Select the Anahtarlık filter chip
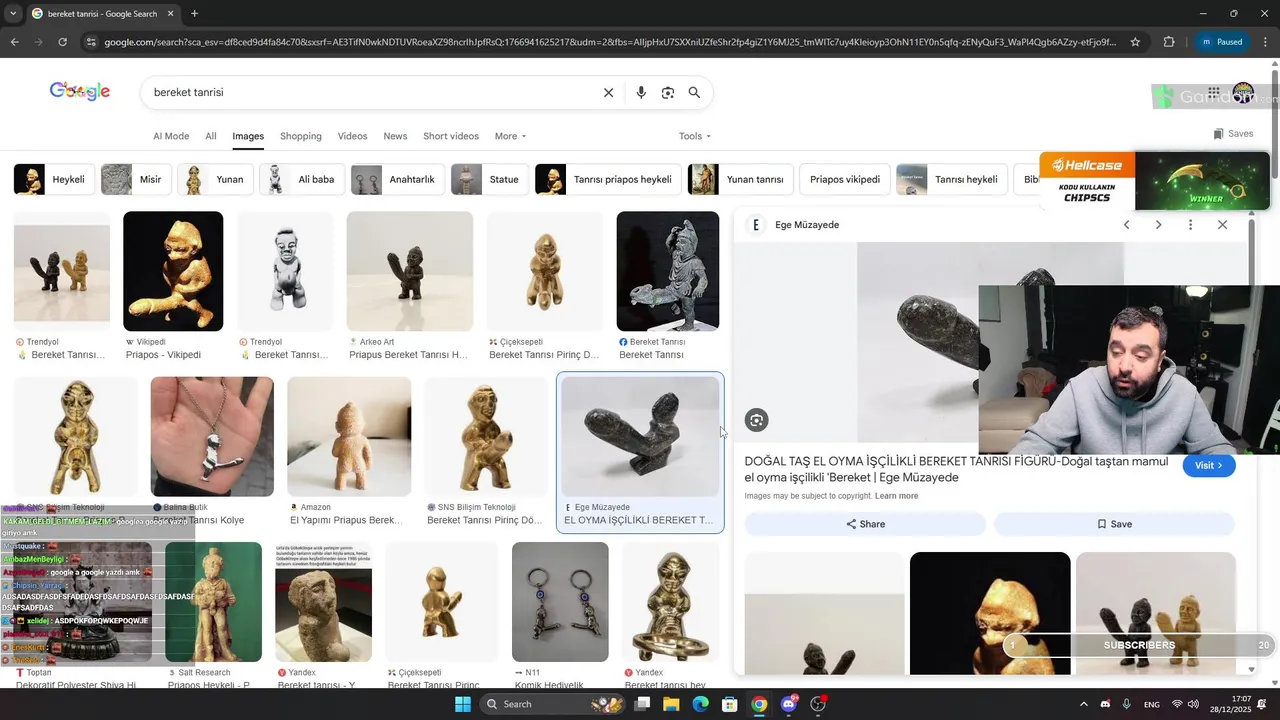 point(398,180)
